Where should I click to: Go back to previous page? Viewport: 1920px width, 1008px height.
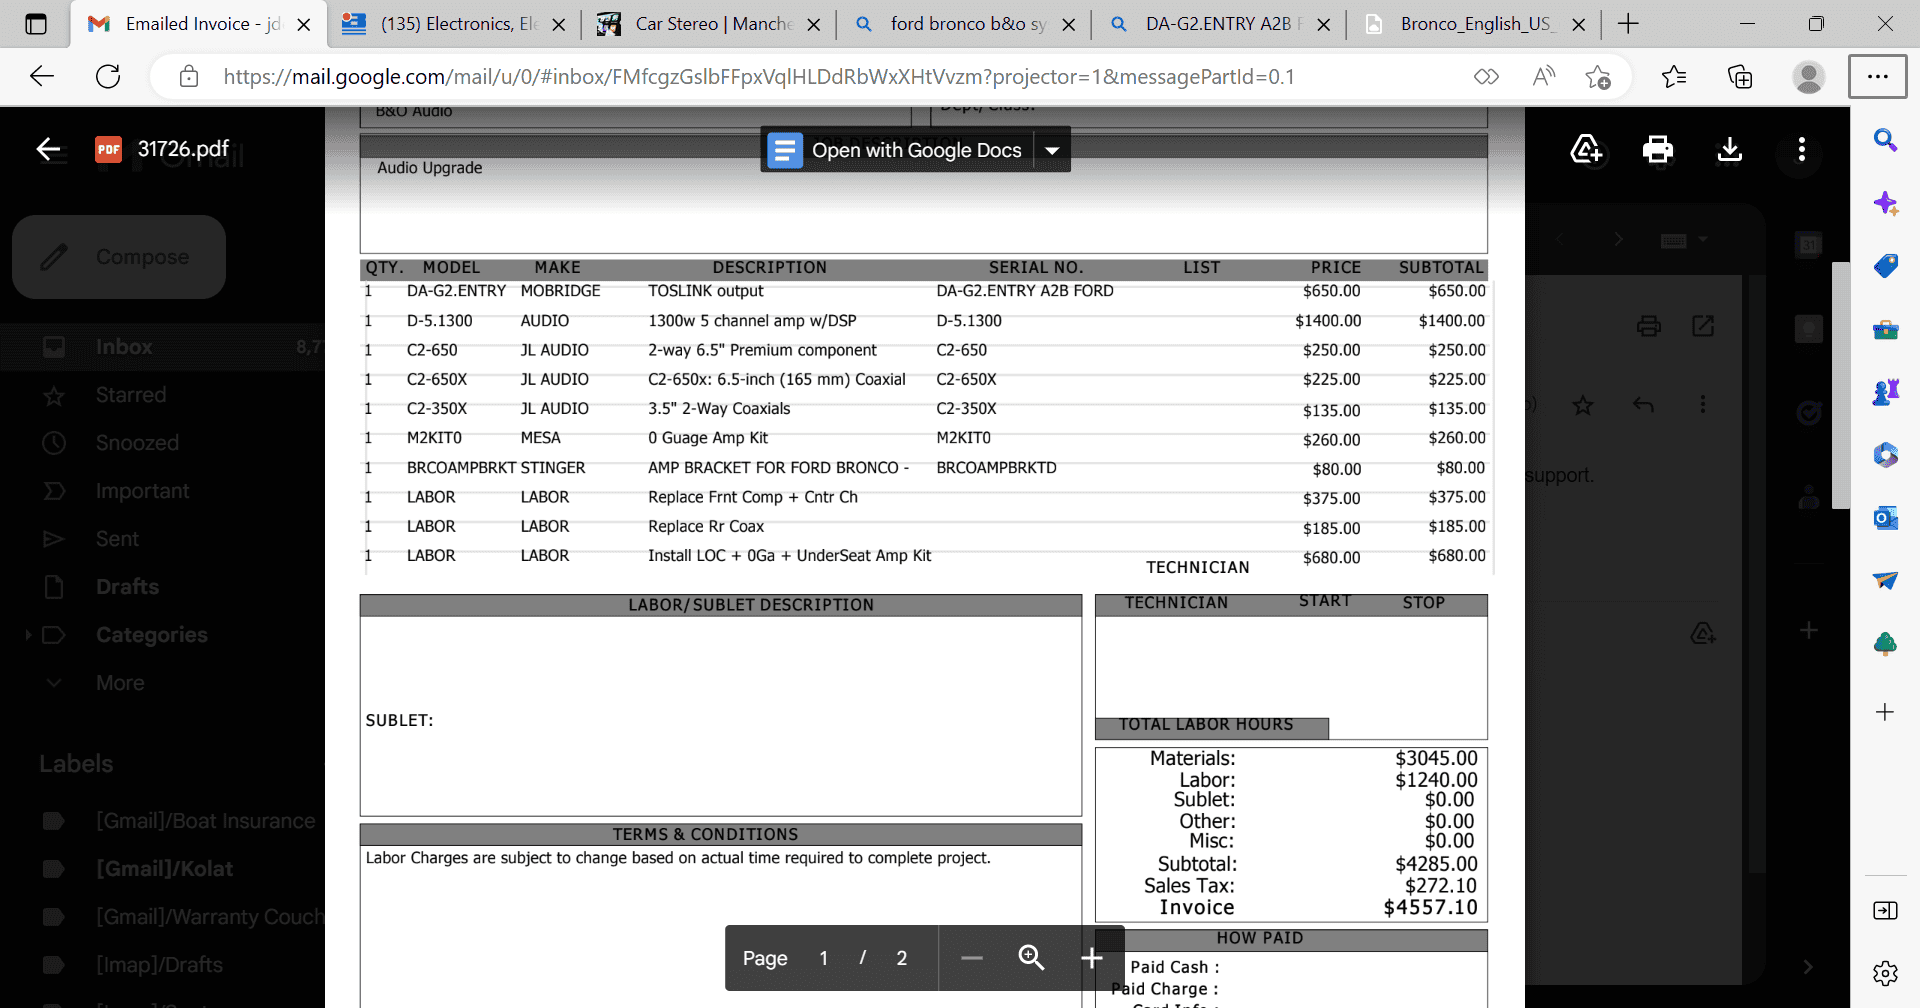point(42,76)
